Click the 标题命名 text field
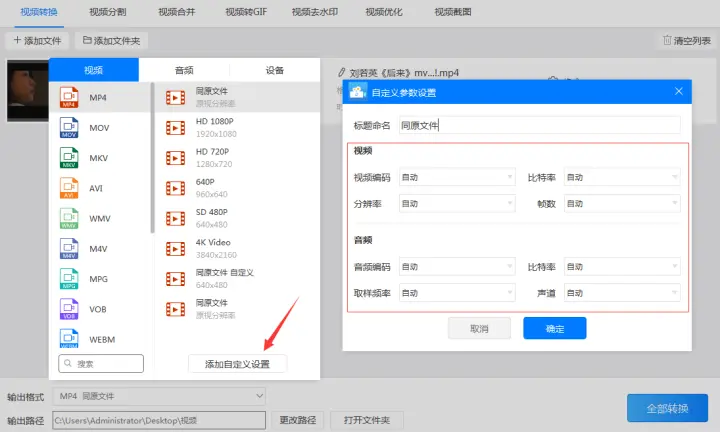This screenshot has height=432, width=720. [540, 125]
